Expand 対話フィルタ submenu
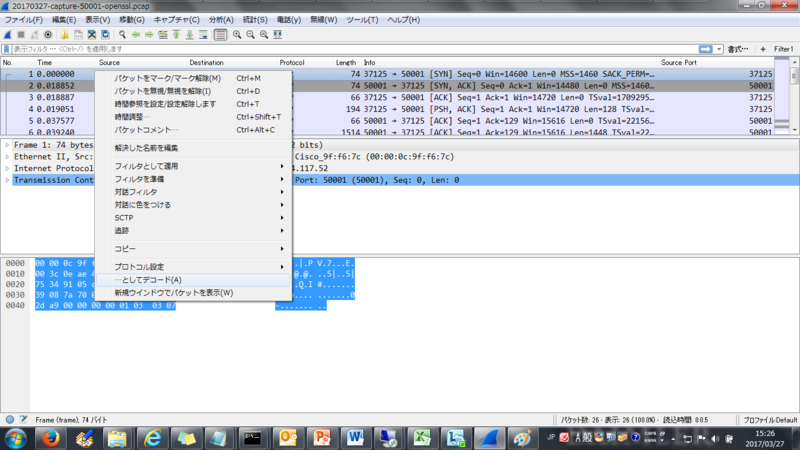Image resolution: width=800 pixels, height=450 pixels. pos(193,192)
